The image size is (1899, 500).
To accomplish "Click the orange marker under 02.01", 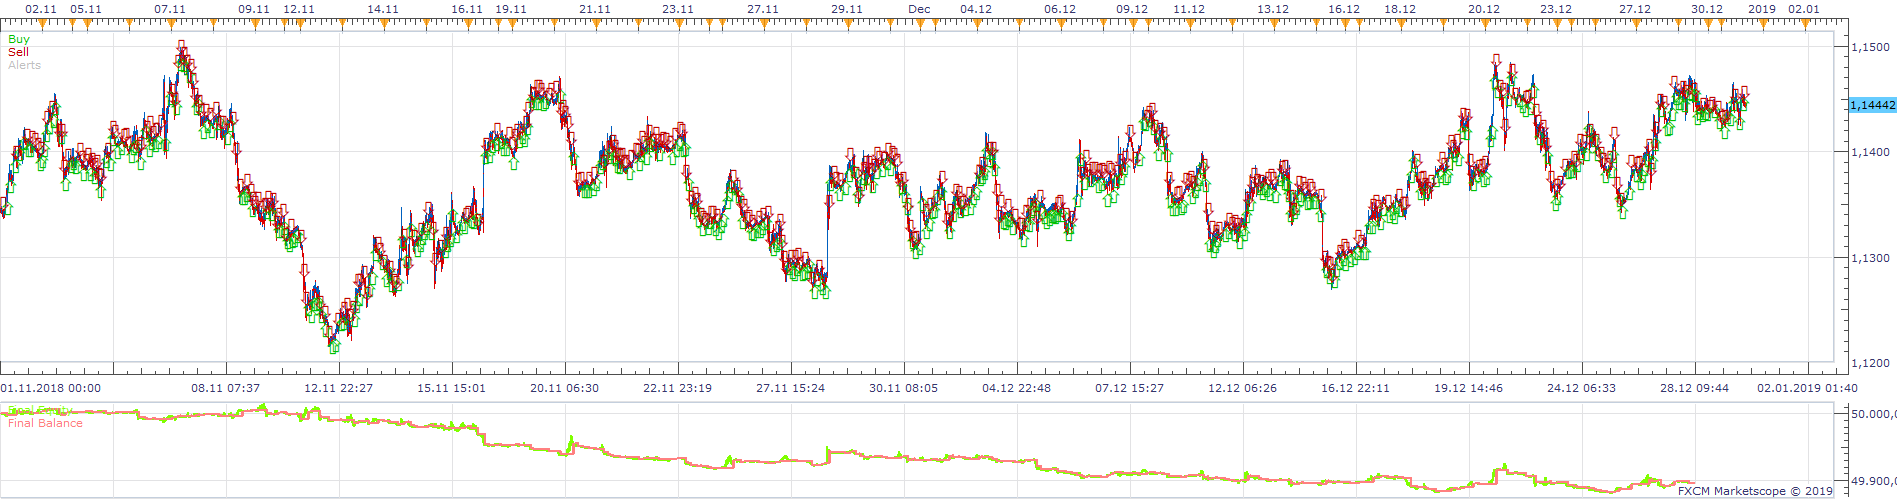I will point(1805,23).
